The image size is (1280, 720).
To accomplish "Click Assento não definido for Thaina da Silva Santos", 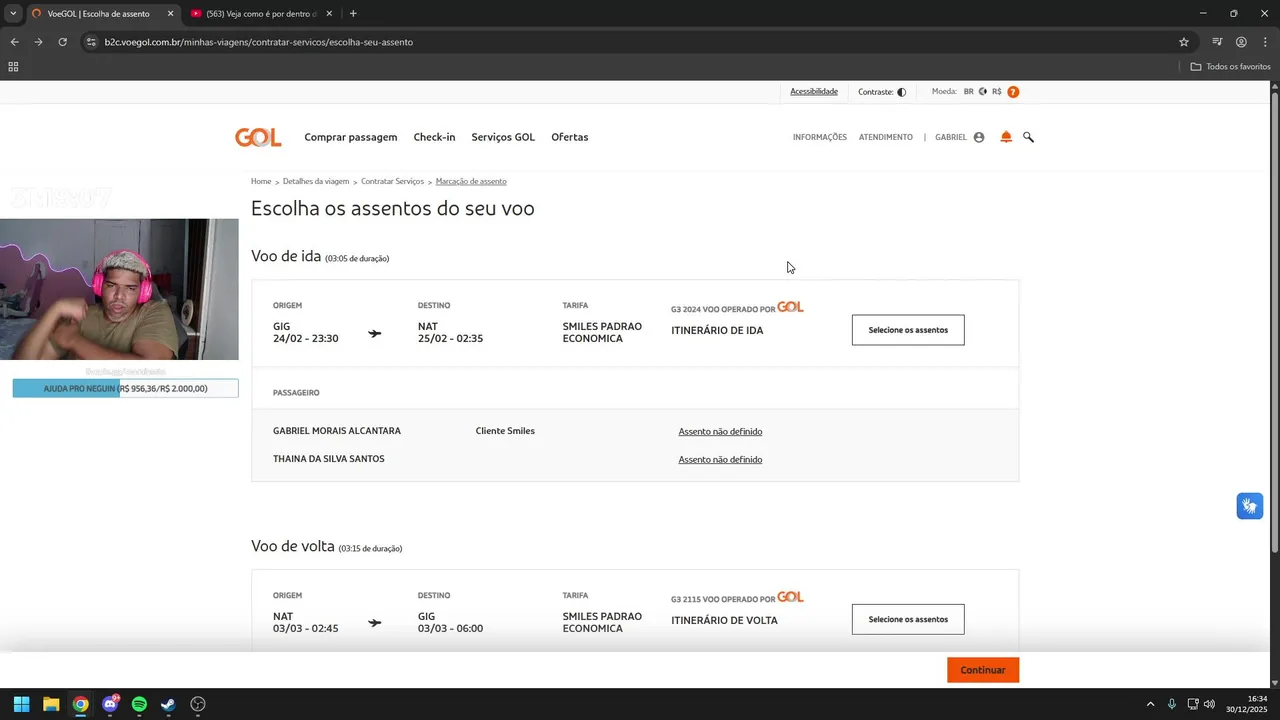I will pyautogui.click(x=720, y=460).
